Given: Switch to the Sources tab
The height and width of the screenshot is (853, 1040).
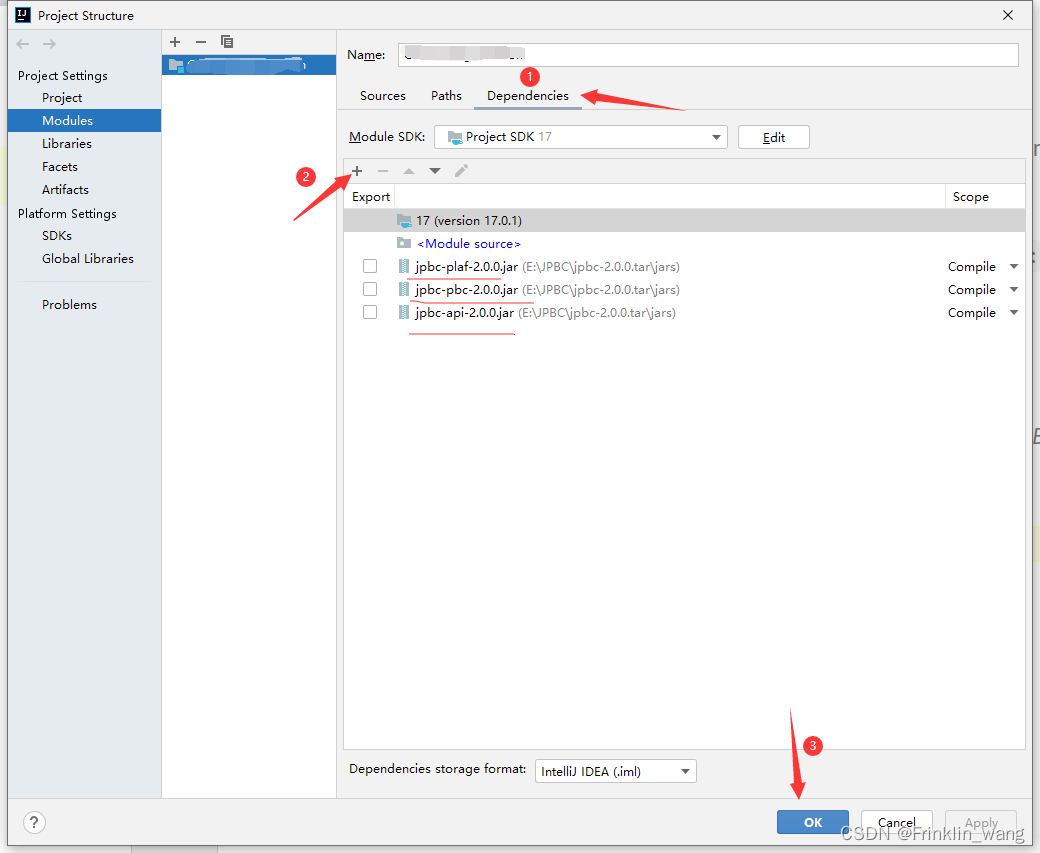Looking at the screenshot, I should tap(383, 95).
